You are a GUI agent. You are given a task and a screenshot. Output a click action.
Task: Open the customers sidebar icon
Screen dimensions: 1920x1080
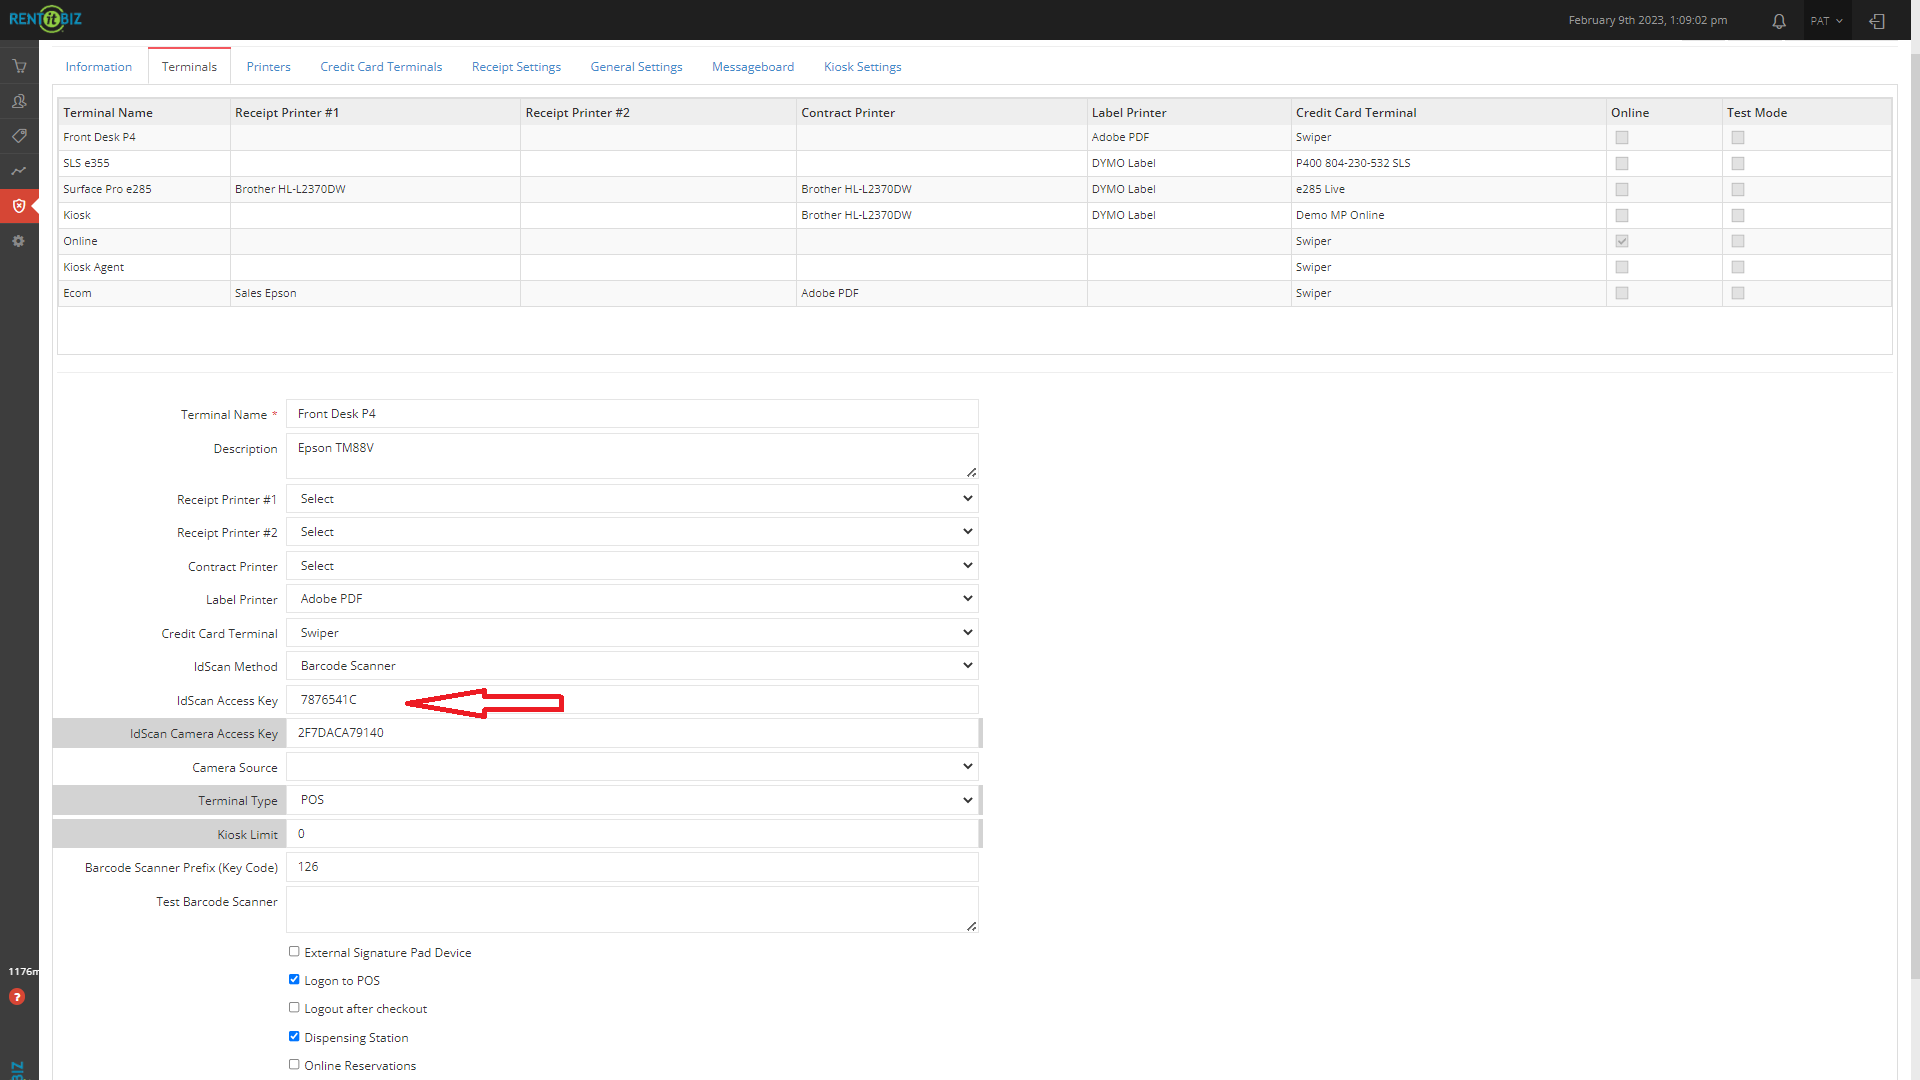click(x=19, y=101)
